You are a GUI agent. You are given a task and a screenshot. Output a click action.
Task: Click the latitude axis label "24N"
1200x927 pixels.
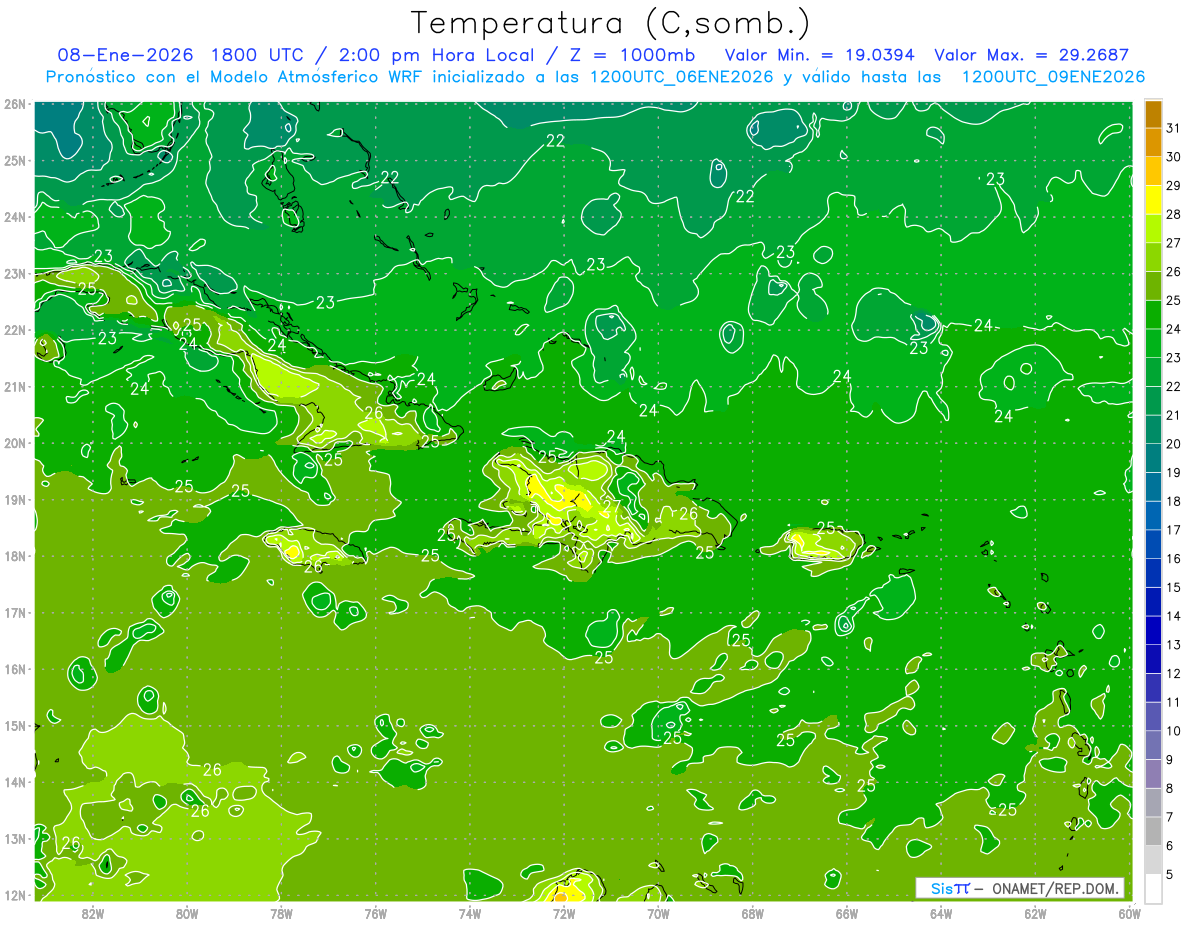point(14,216)
